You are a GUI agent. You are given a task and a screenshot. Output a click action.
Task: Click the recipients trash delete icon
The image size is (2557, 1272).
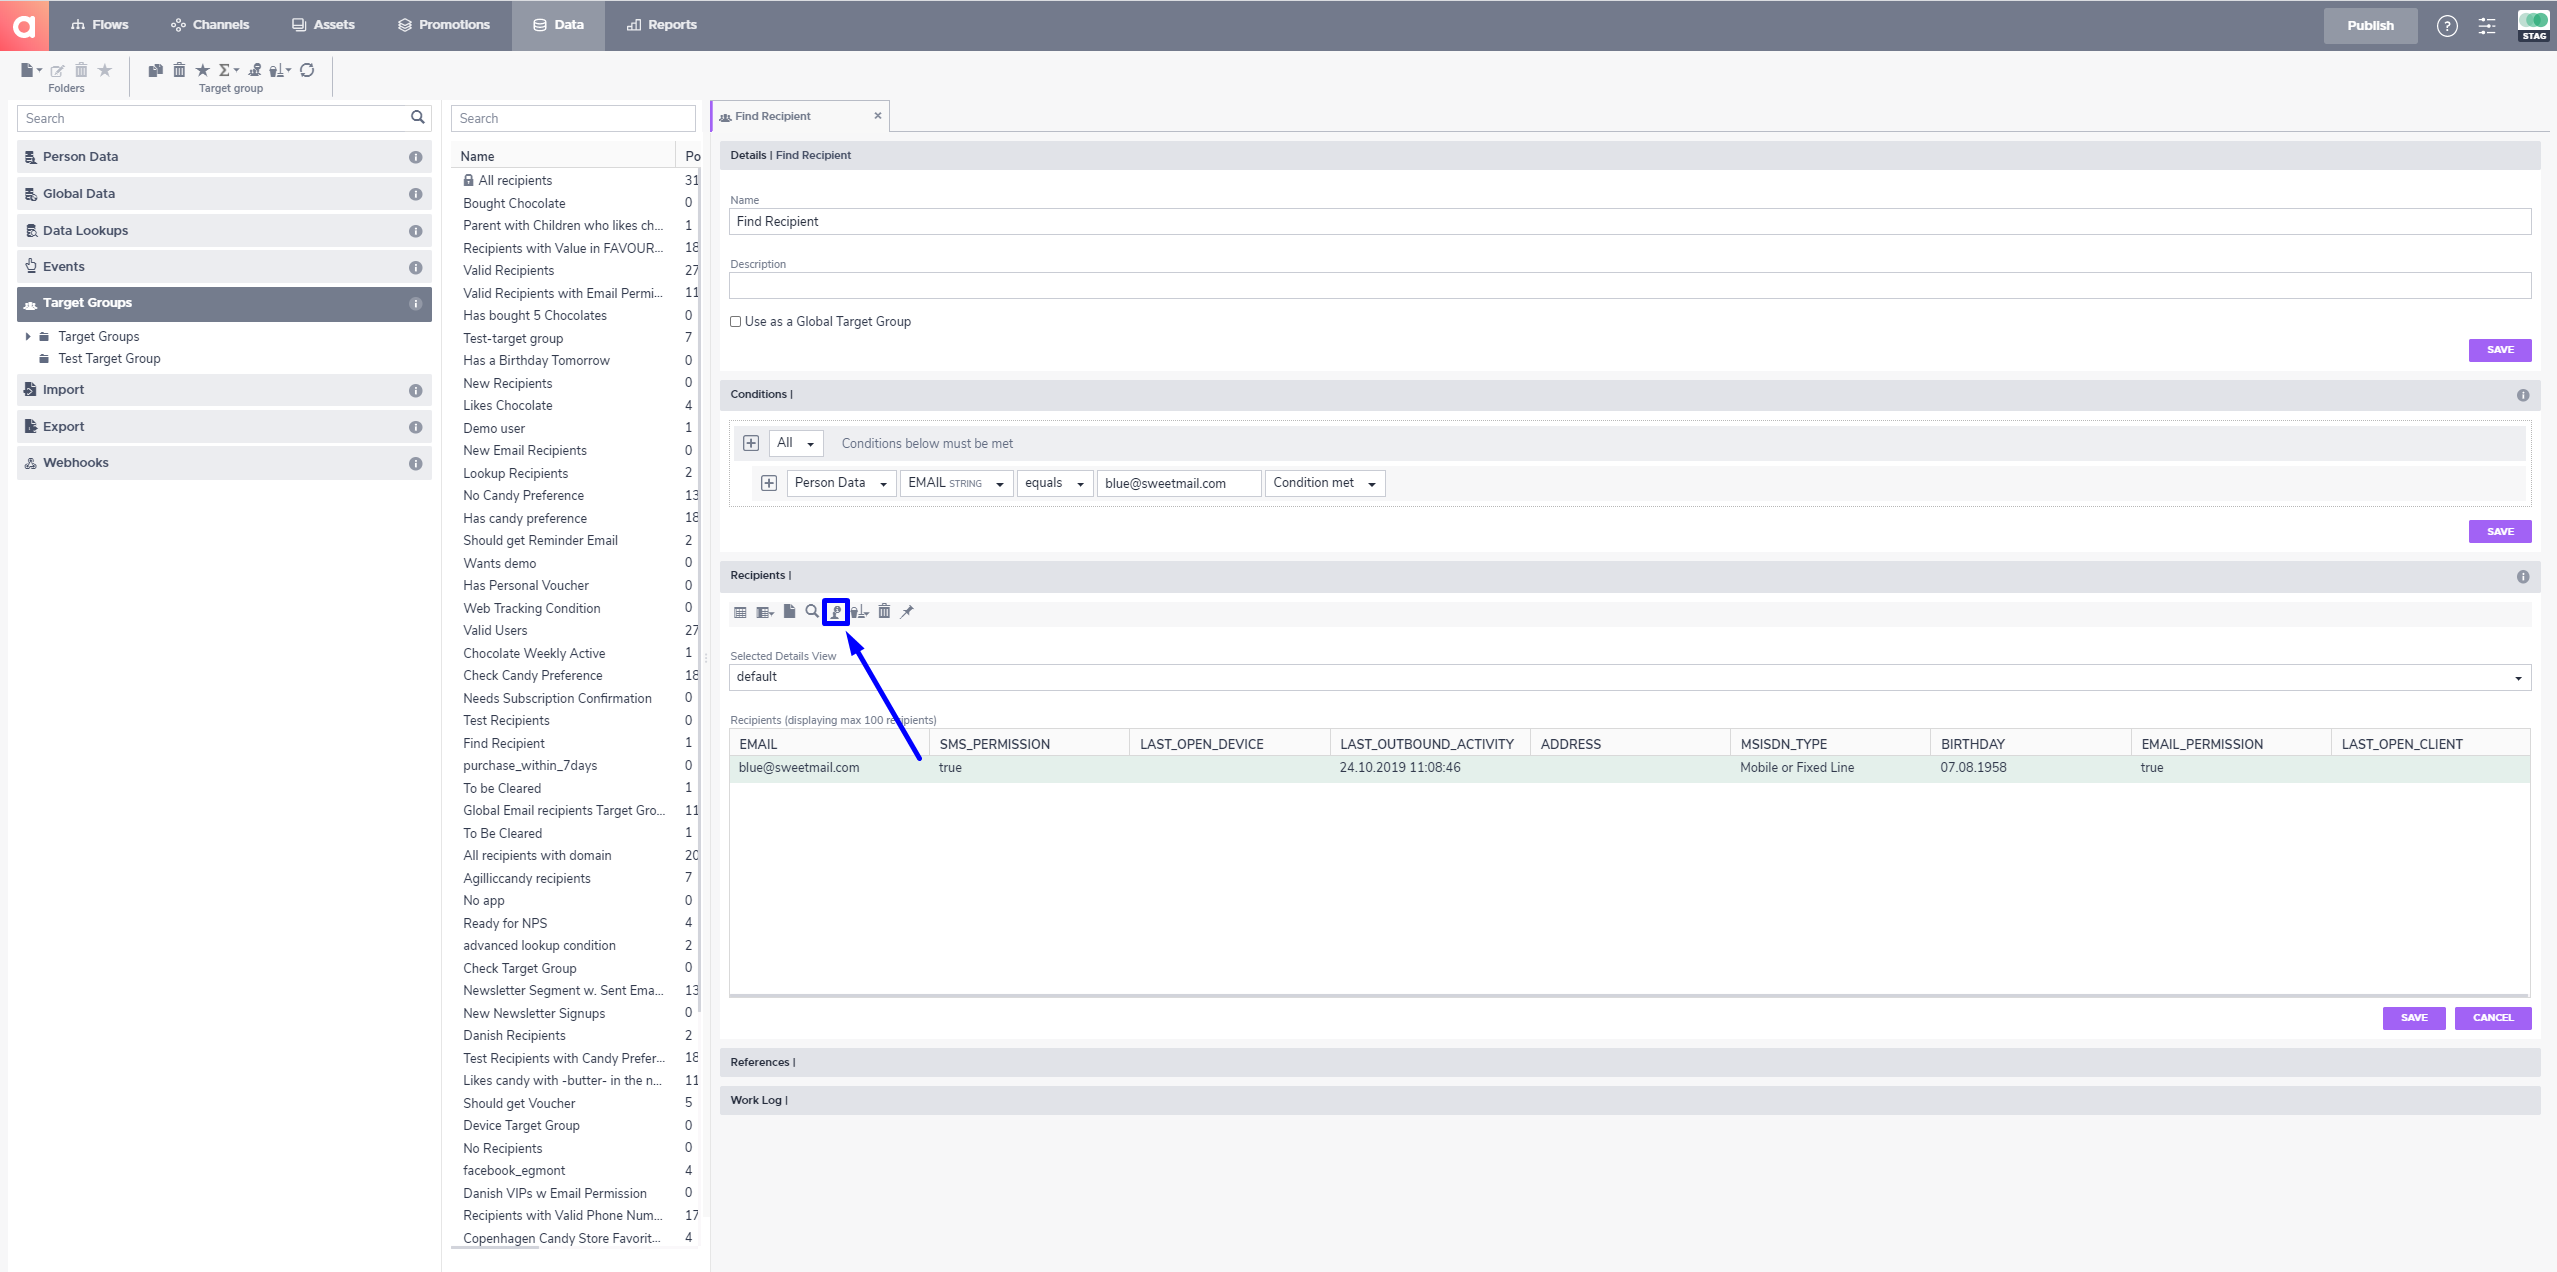click(x=884, y=611)
